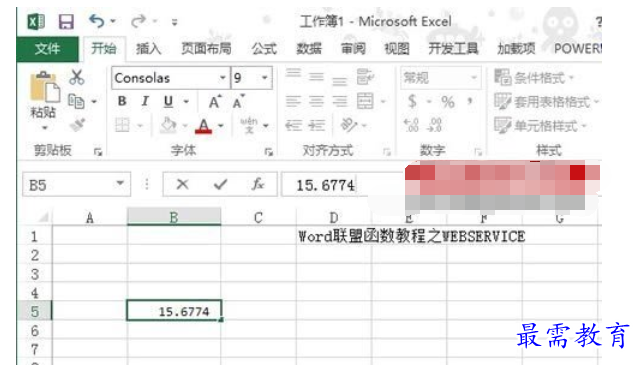This screenshot has width=638, height=367.
Task: Open Insert Function fx dialog
Action: pos(258,184)
